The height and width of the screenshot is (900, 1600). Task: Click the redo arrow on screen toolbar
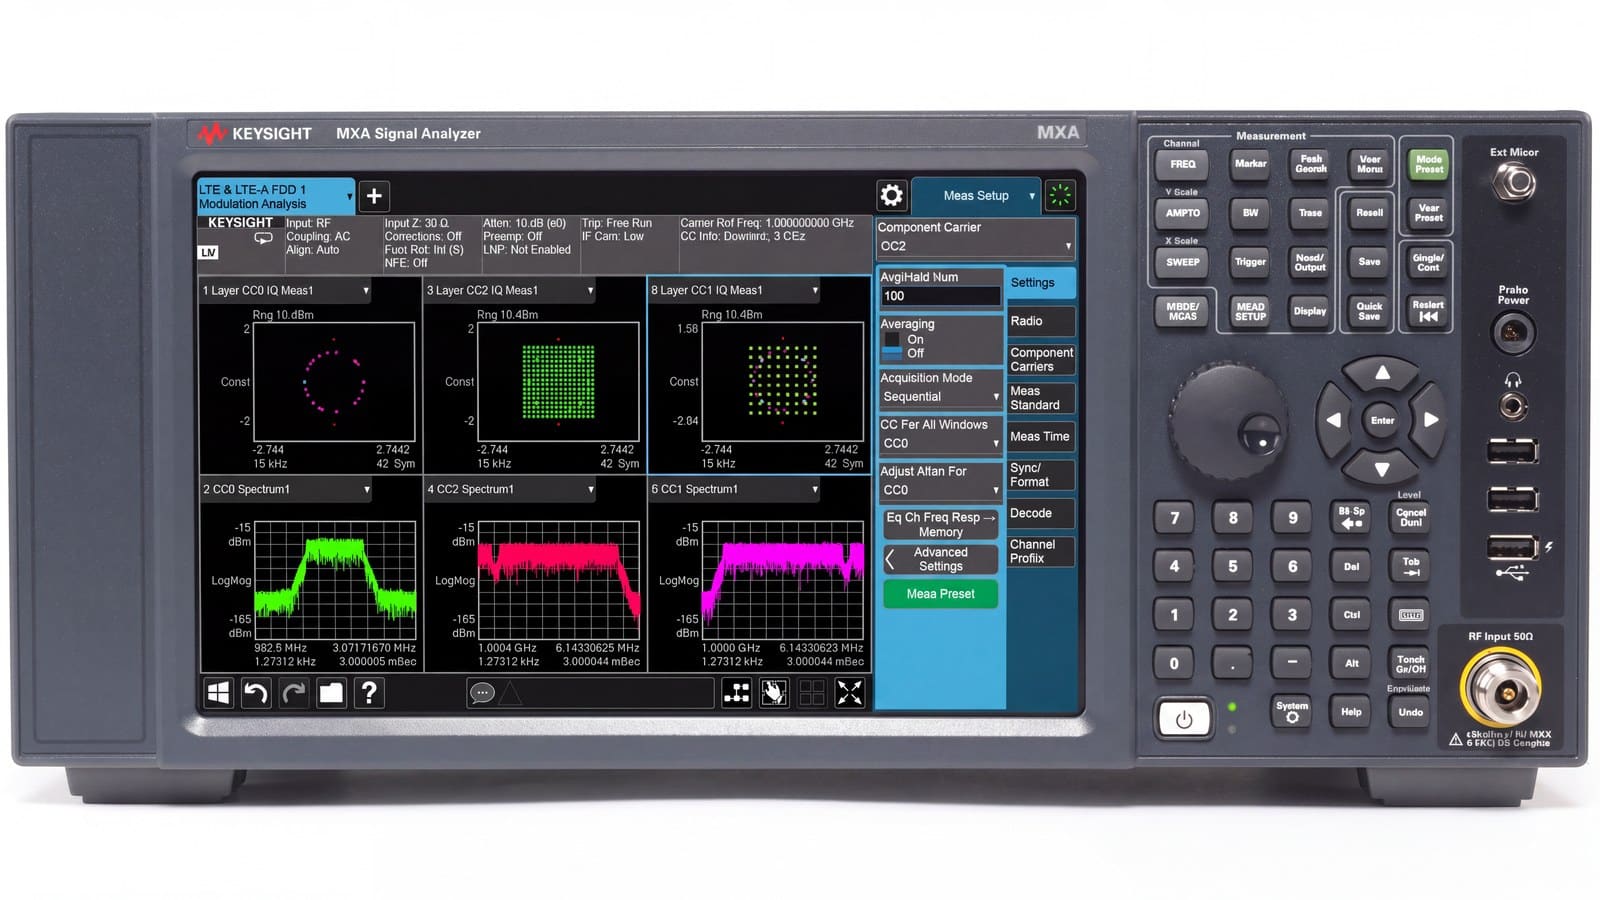click(293, 692)
